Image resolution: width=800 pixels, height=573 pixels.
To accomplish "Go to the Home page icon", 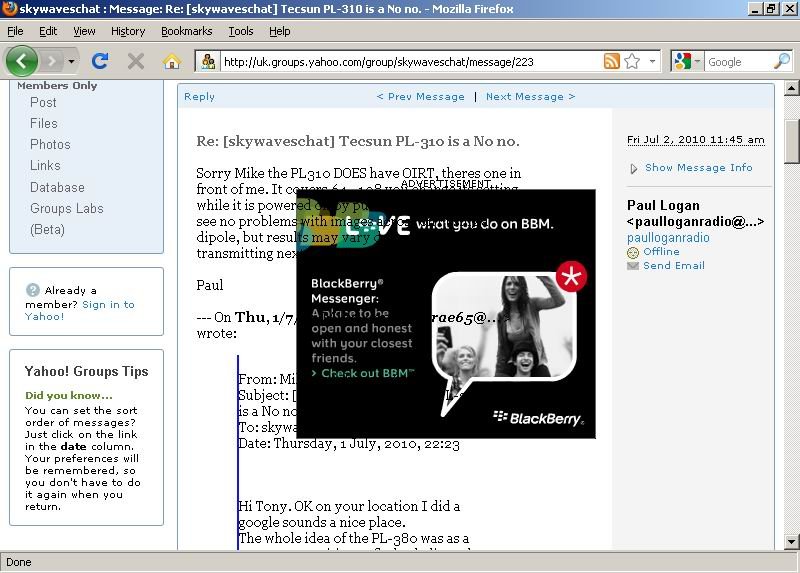I will [x=172, y=62].
